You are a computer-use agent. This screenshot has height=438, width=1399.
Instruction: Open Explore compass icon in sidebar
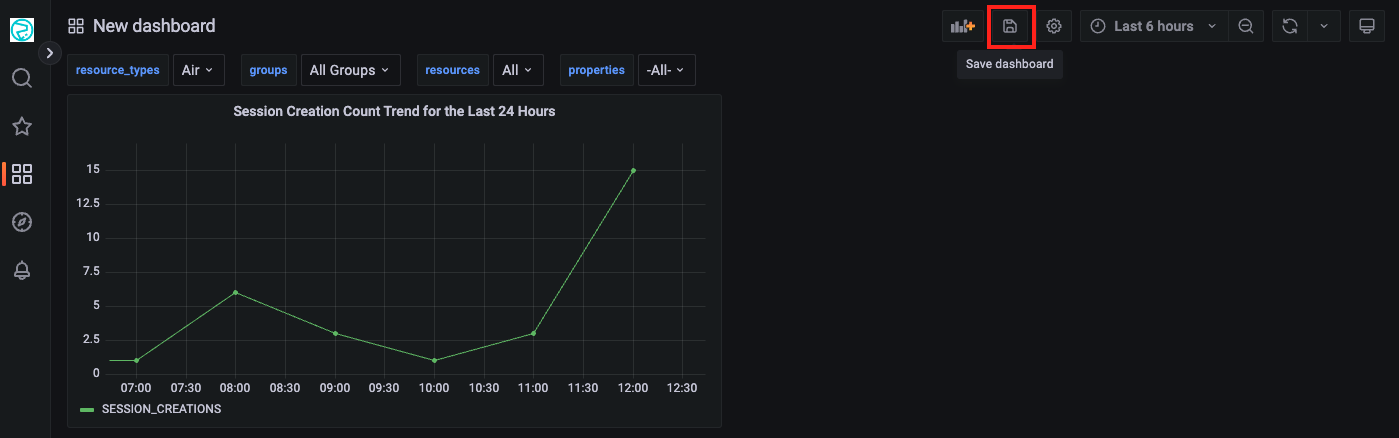(x=22, y=222)
